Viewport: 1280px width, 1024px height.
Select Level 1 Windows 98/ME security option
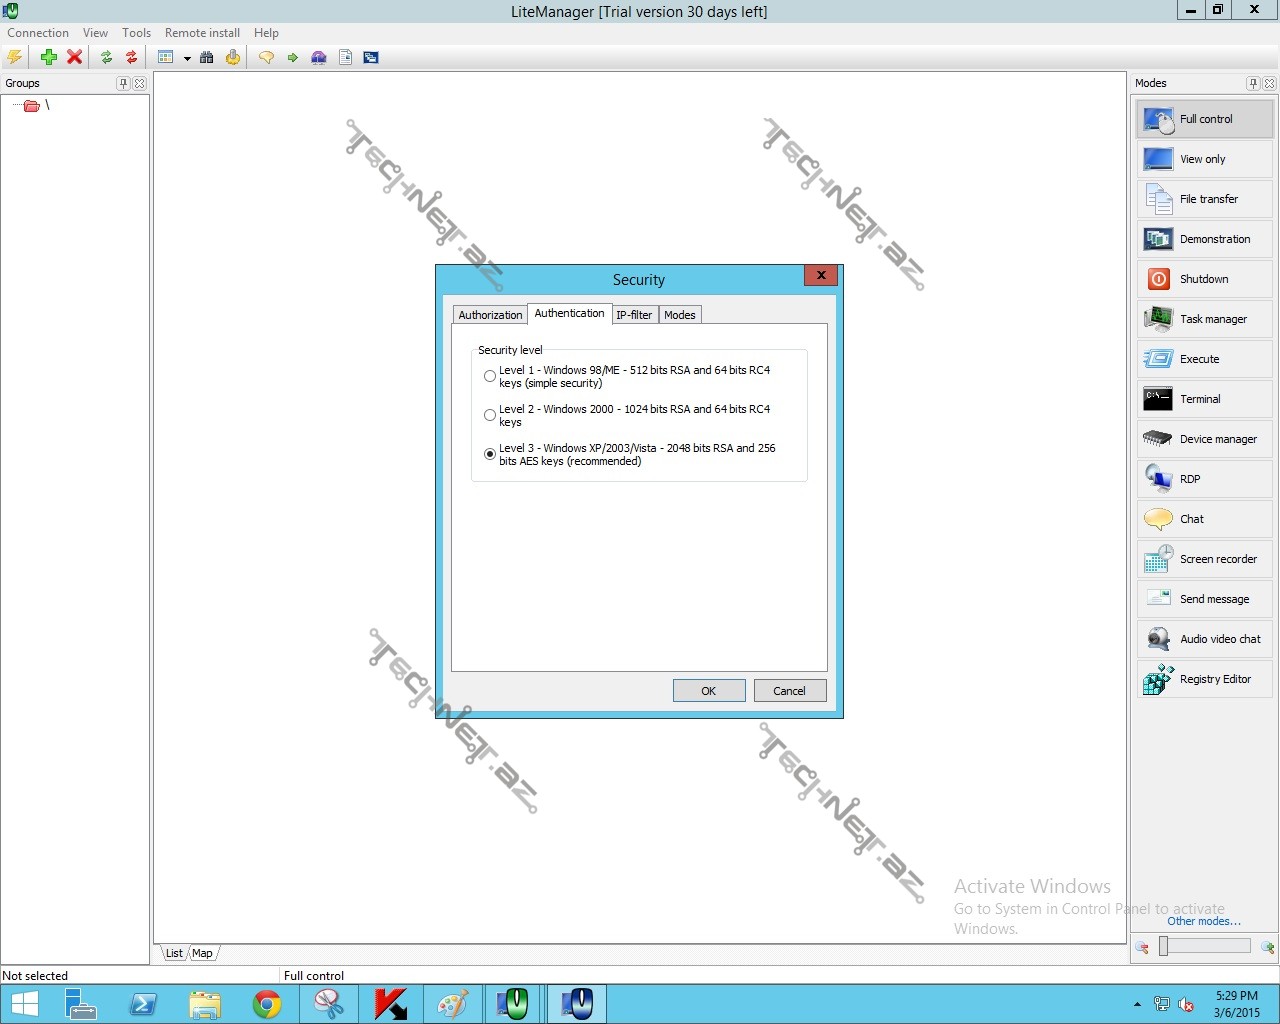(x=490, y=377)
